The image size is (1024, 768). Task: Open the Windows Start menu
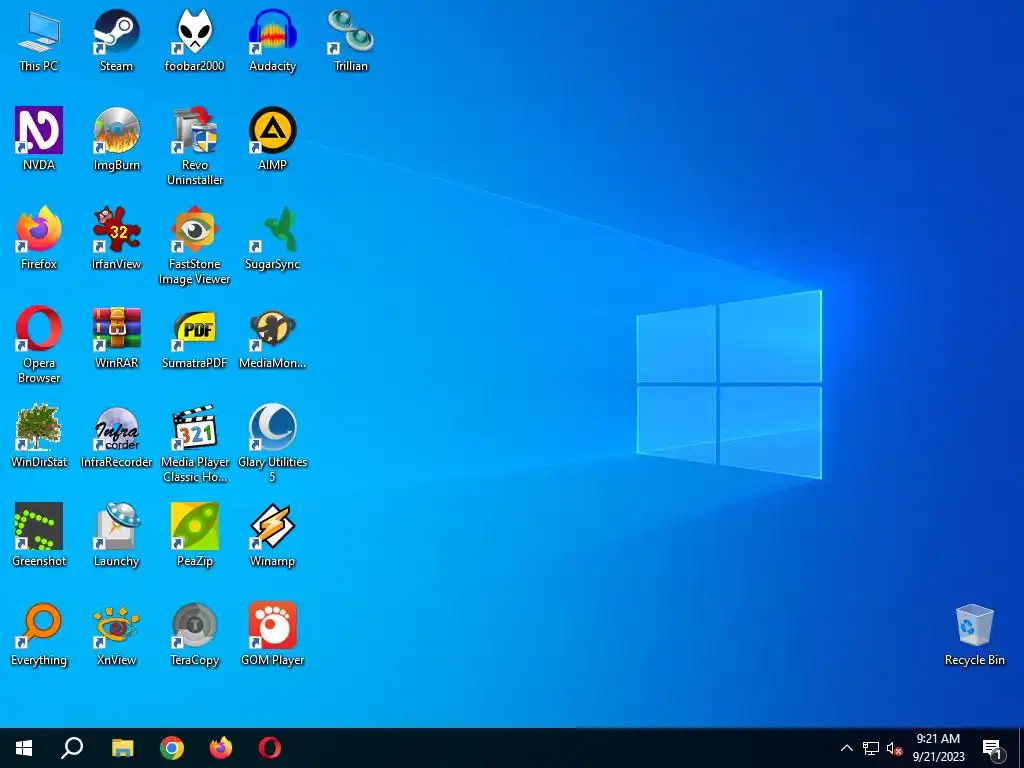24,748
